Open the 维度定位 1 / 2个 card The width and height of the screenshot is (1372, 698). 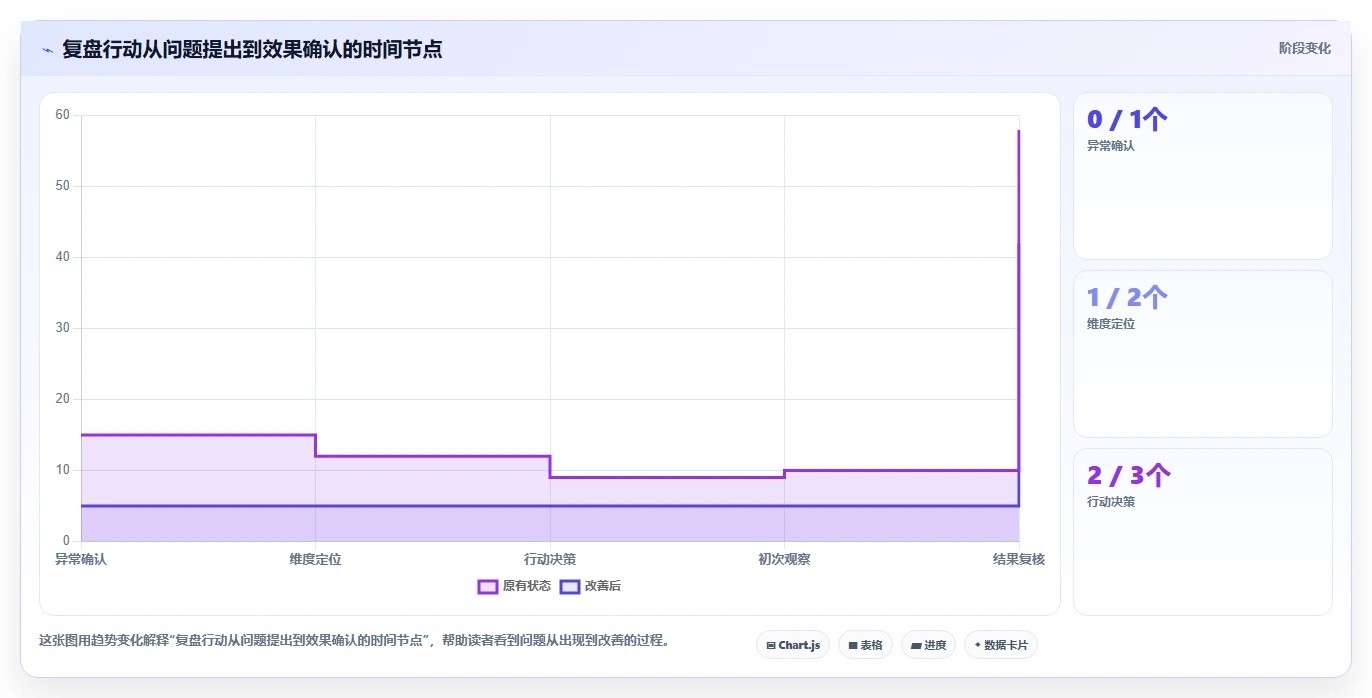(1202, 354)
